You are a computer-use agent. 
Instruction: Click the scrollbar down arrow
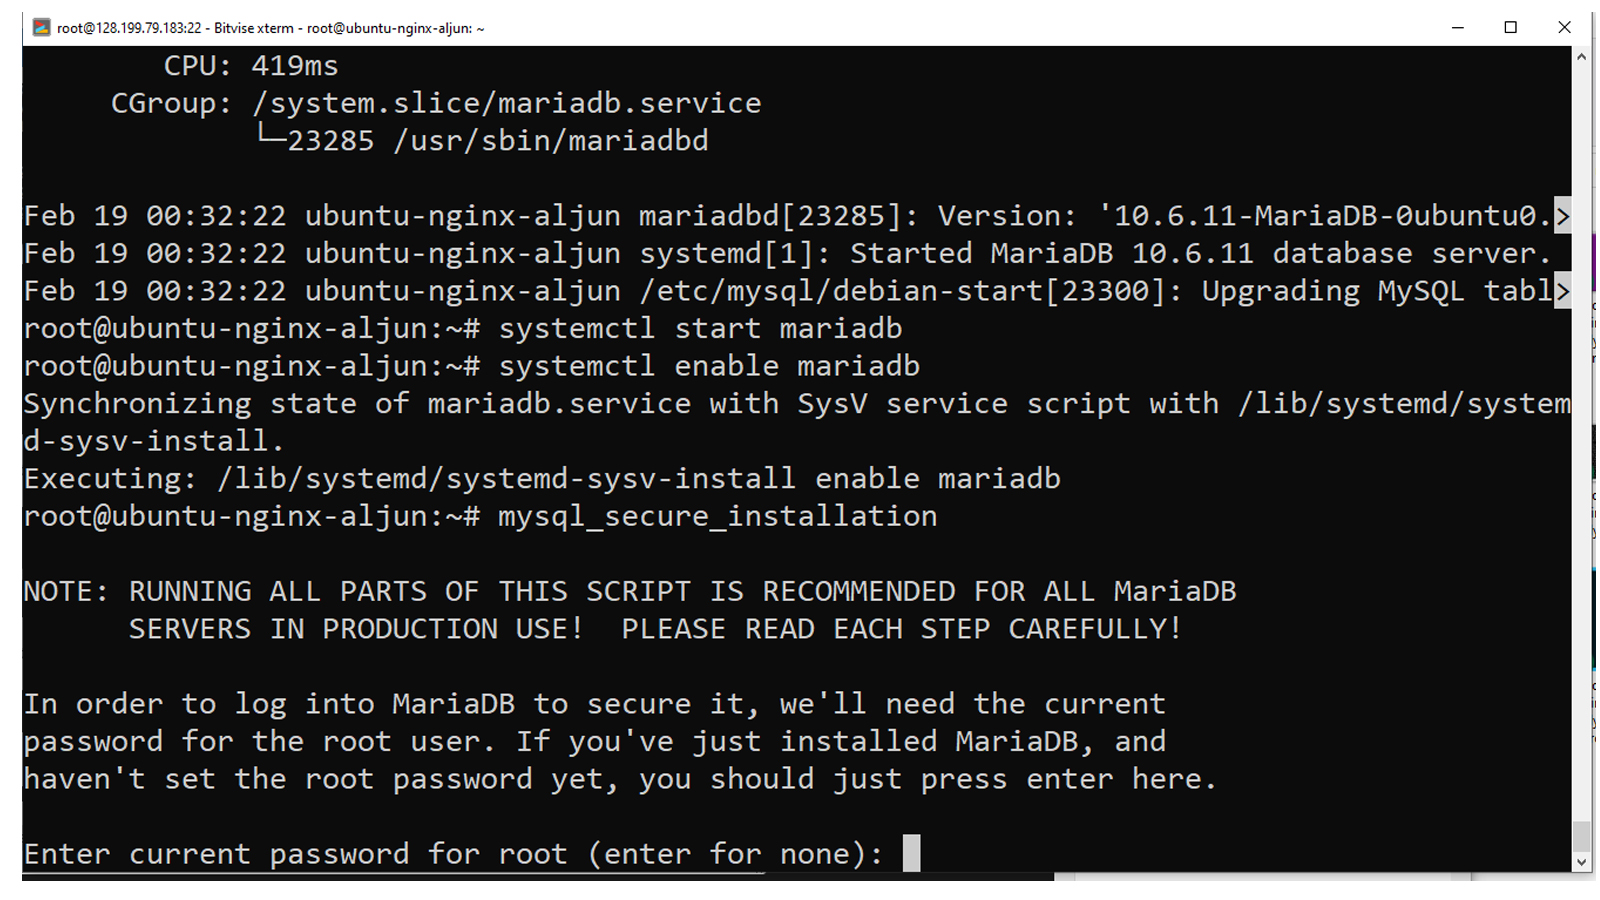(1581, 862)
